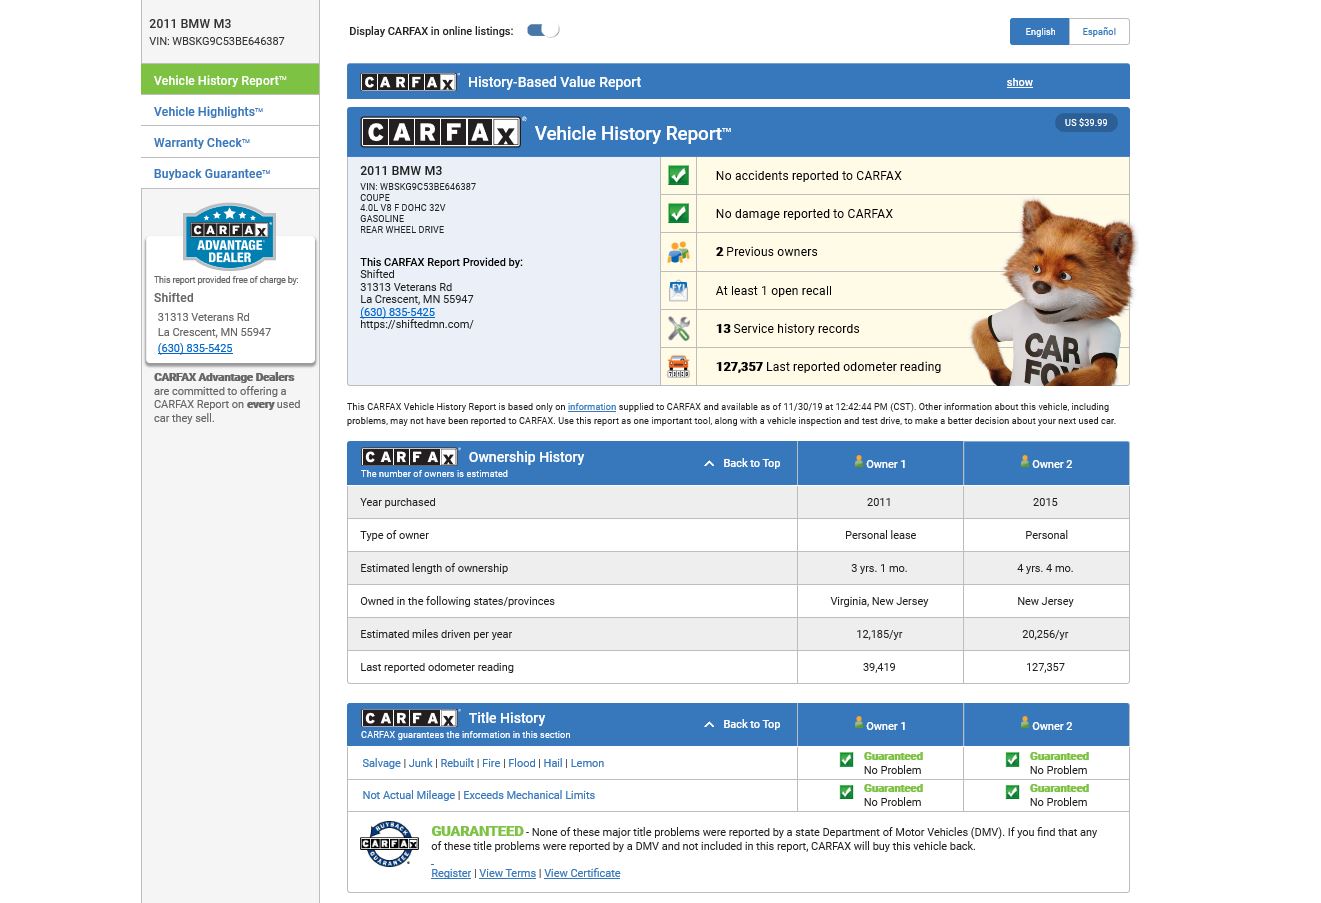Click the service history wrench icon
Viewport: 1321px width, 903px height.
coord(678,329)
